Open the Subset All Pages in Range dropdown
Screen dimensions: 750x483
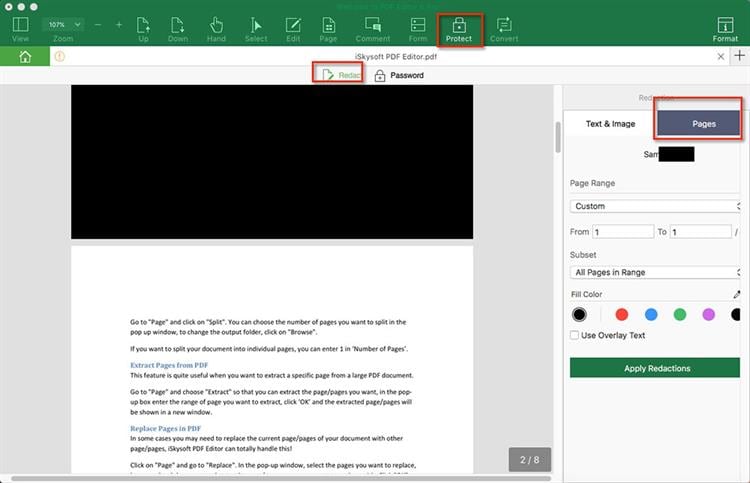tap(655, 272)
